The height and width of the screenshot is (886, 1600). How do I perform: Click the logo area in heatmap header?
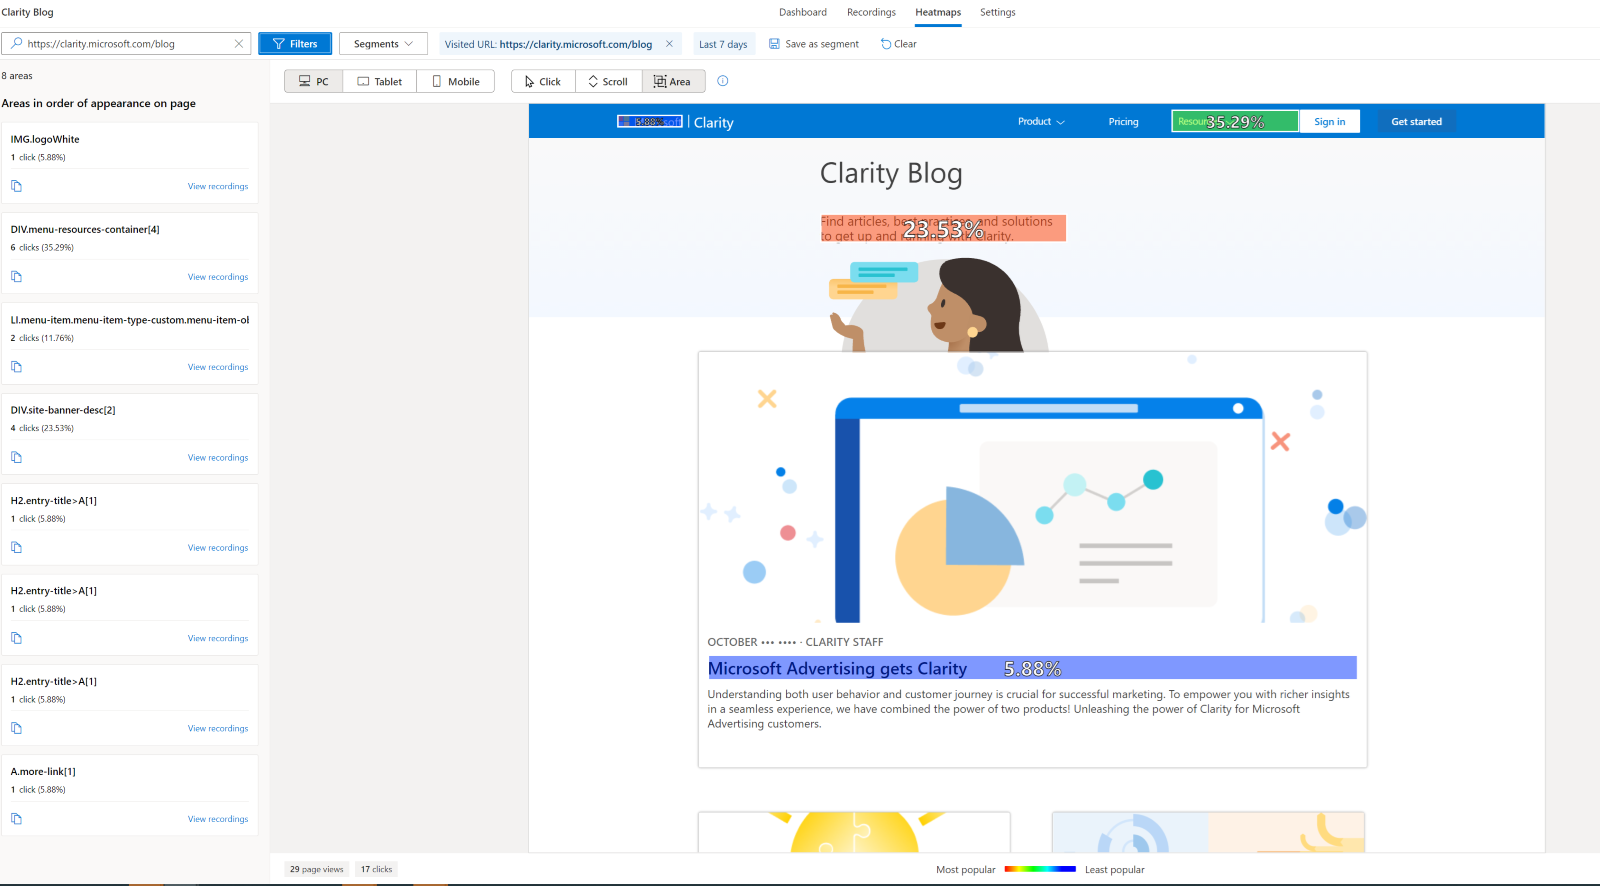pyautogui.click(x=650, y=121)
